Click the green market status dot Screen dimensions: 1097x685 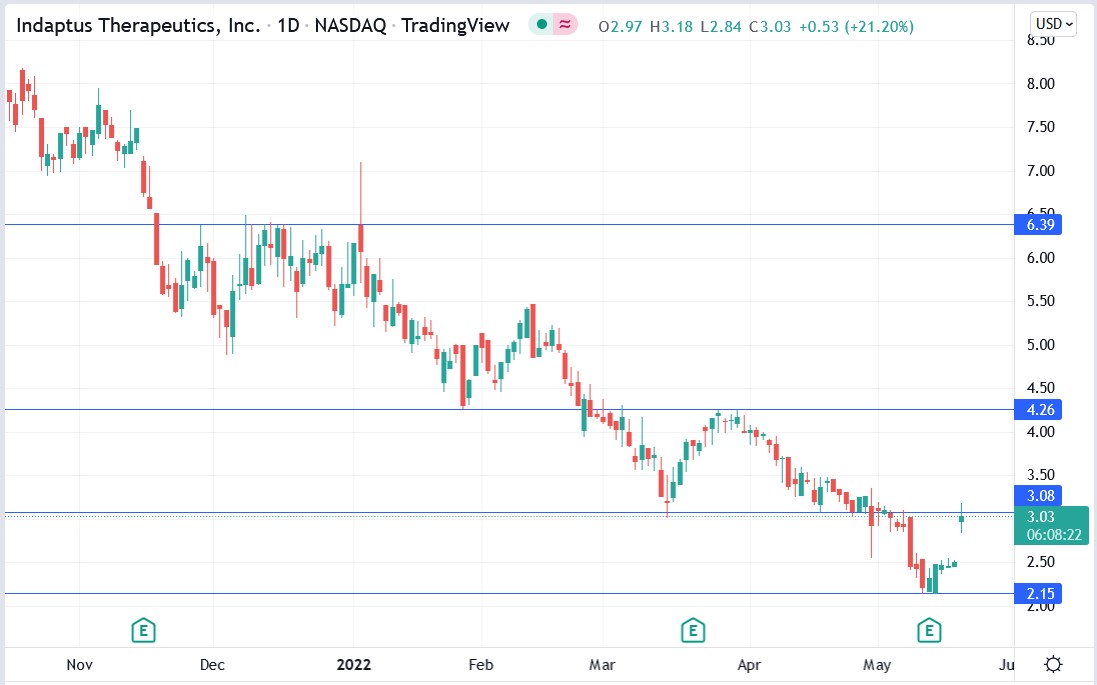542,25
